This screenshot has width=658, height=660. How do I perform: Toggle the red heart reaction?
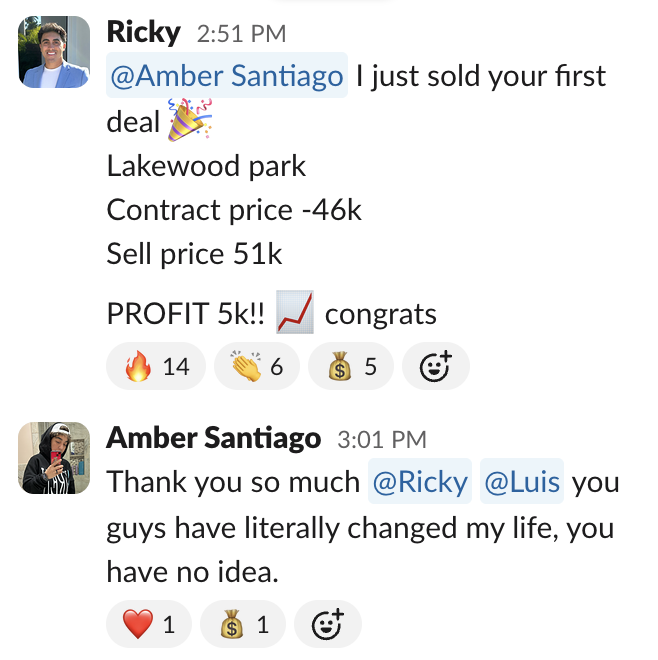pos(149,624)
